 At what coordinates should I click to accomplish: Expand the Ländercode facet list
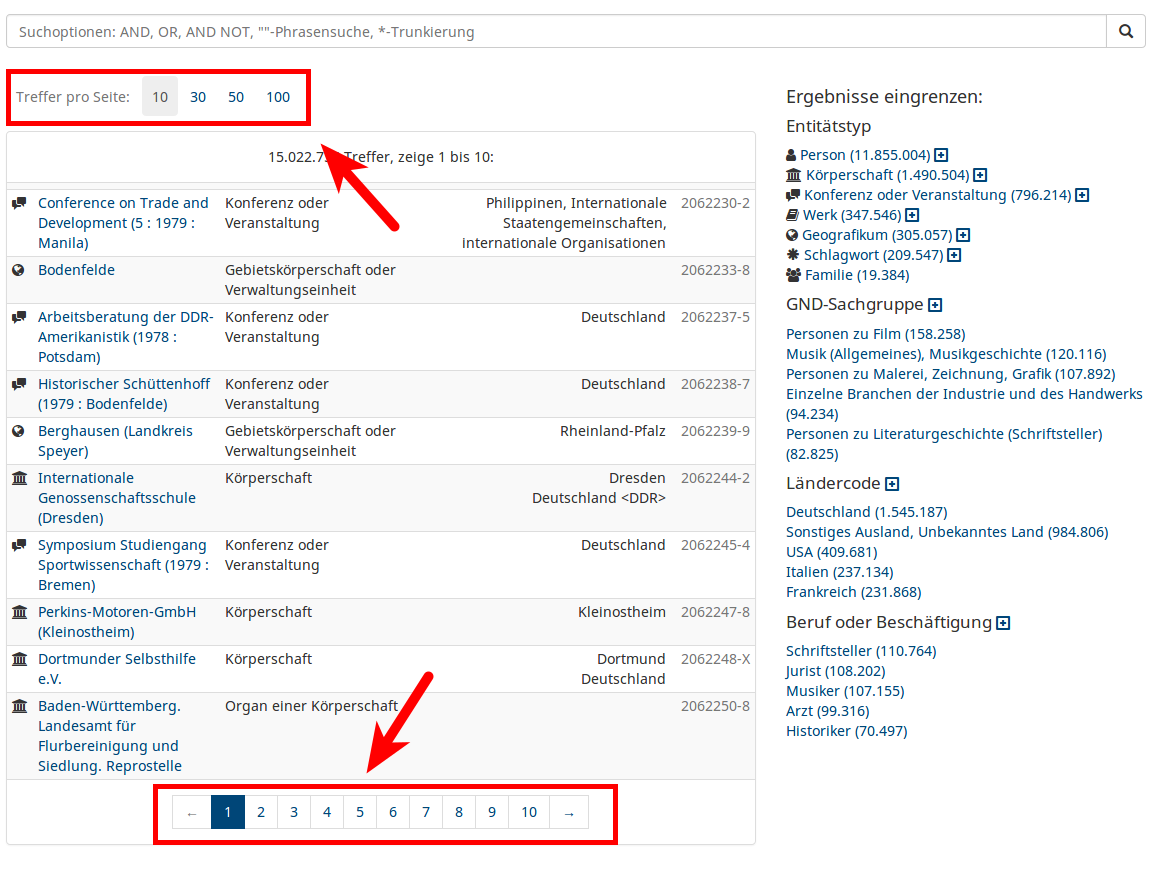[x=892, y=484]
